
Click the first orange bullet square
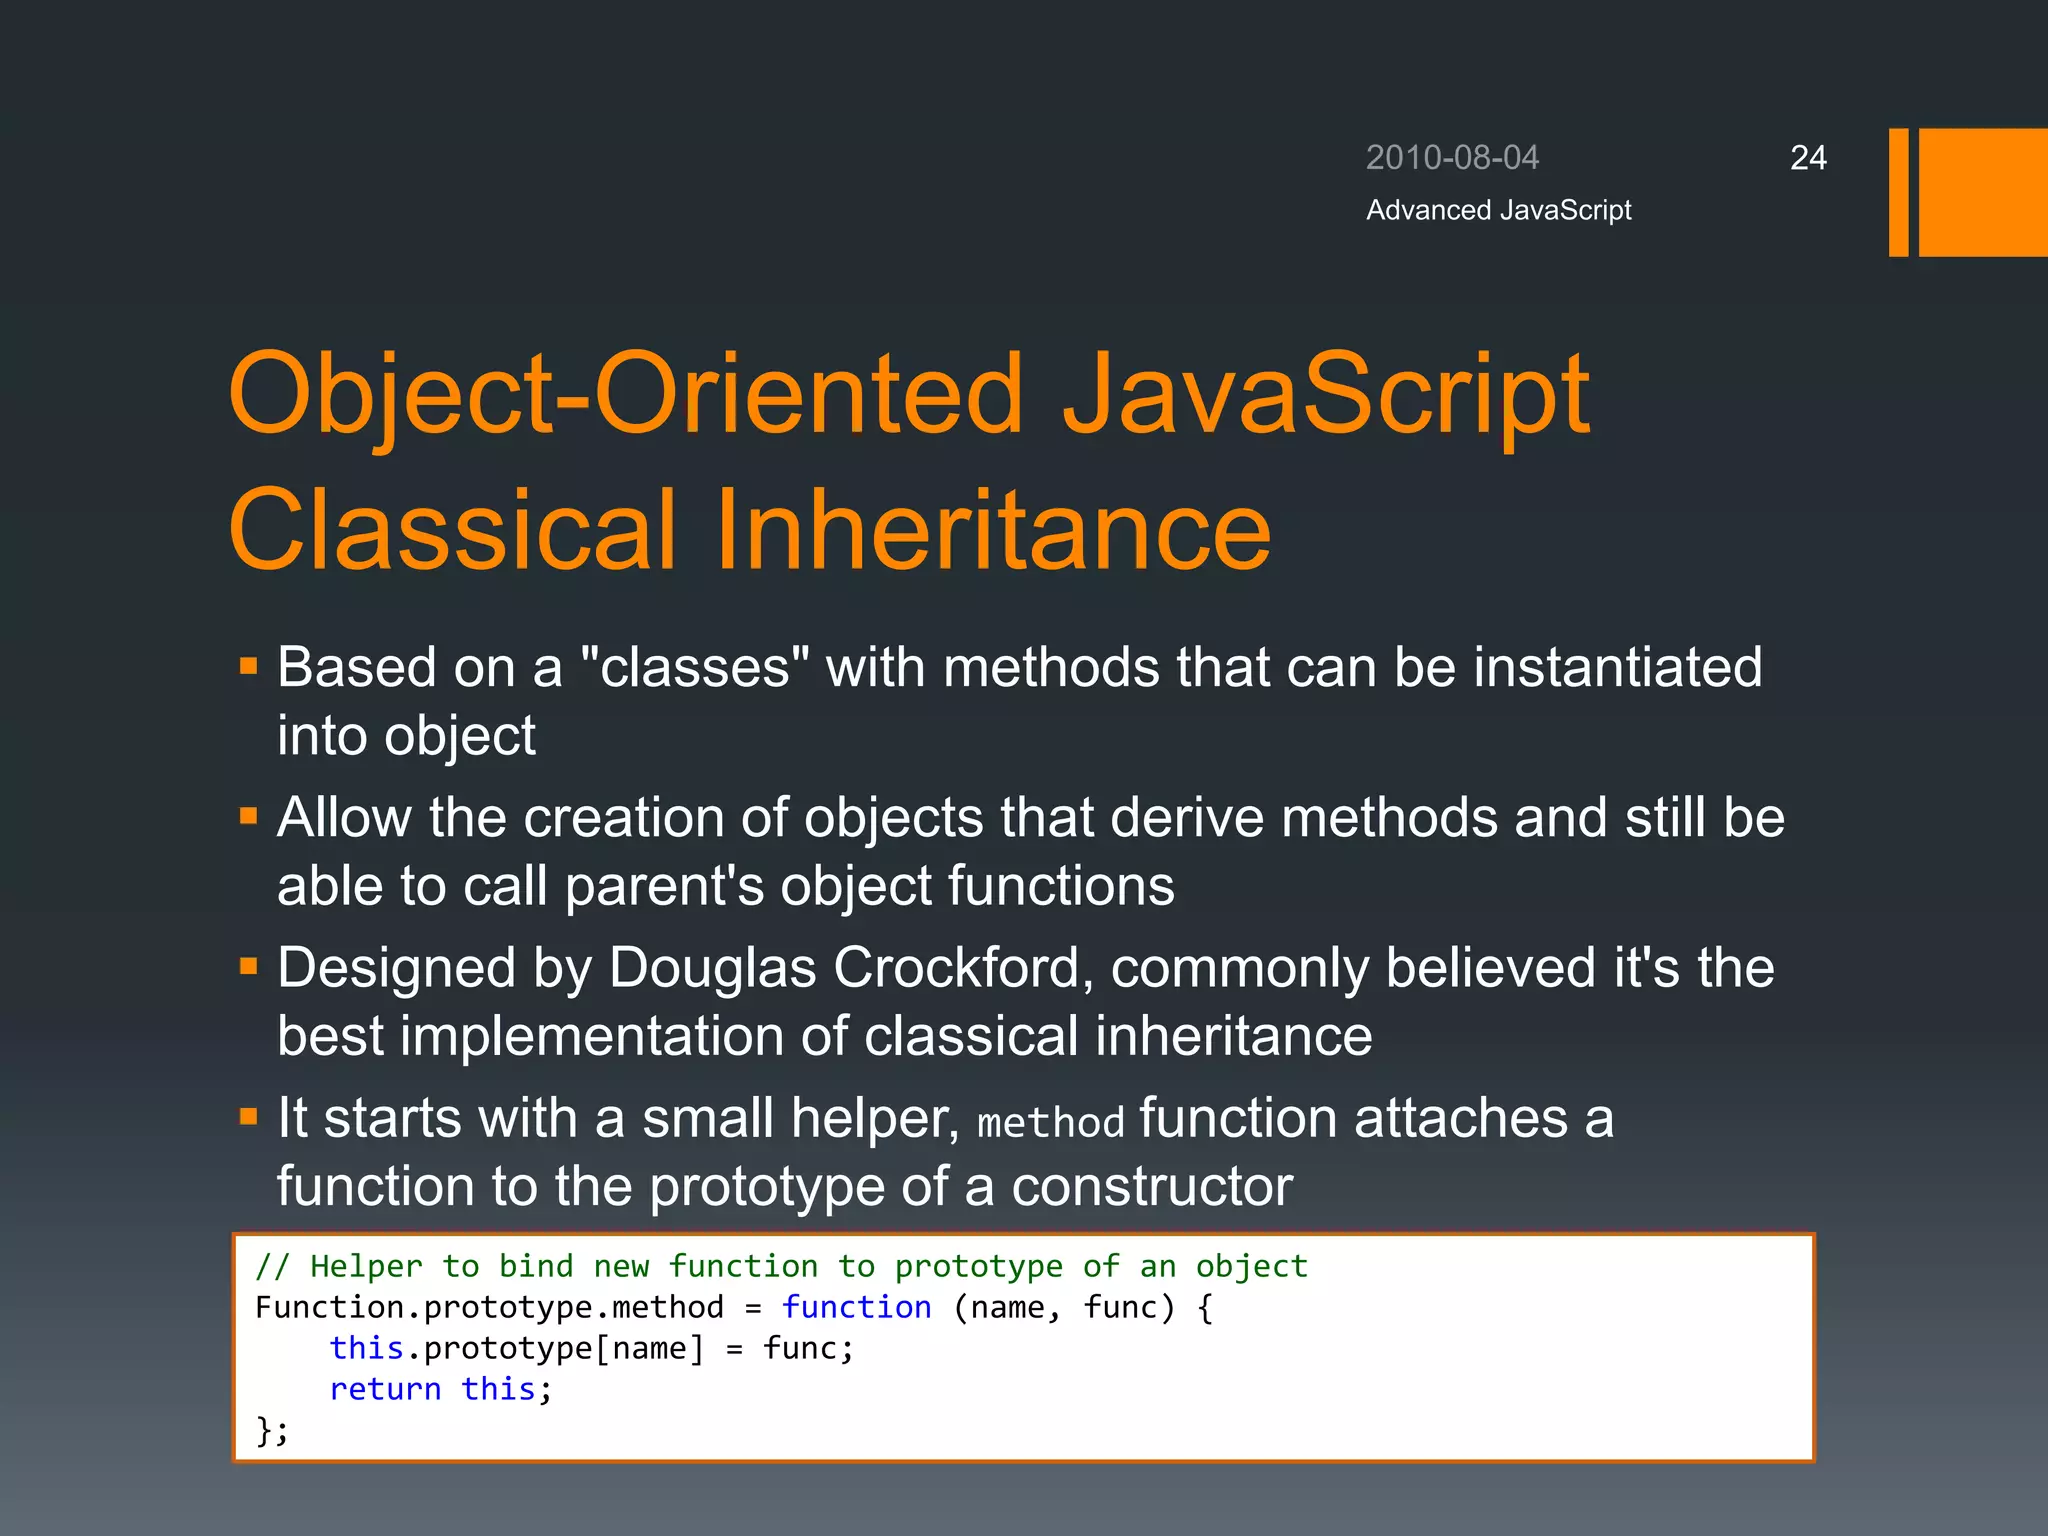[249, 666]
